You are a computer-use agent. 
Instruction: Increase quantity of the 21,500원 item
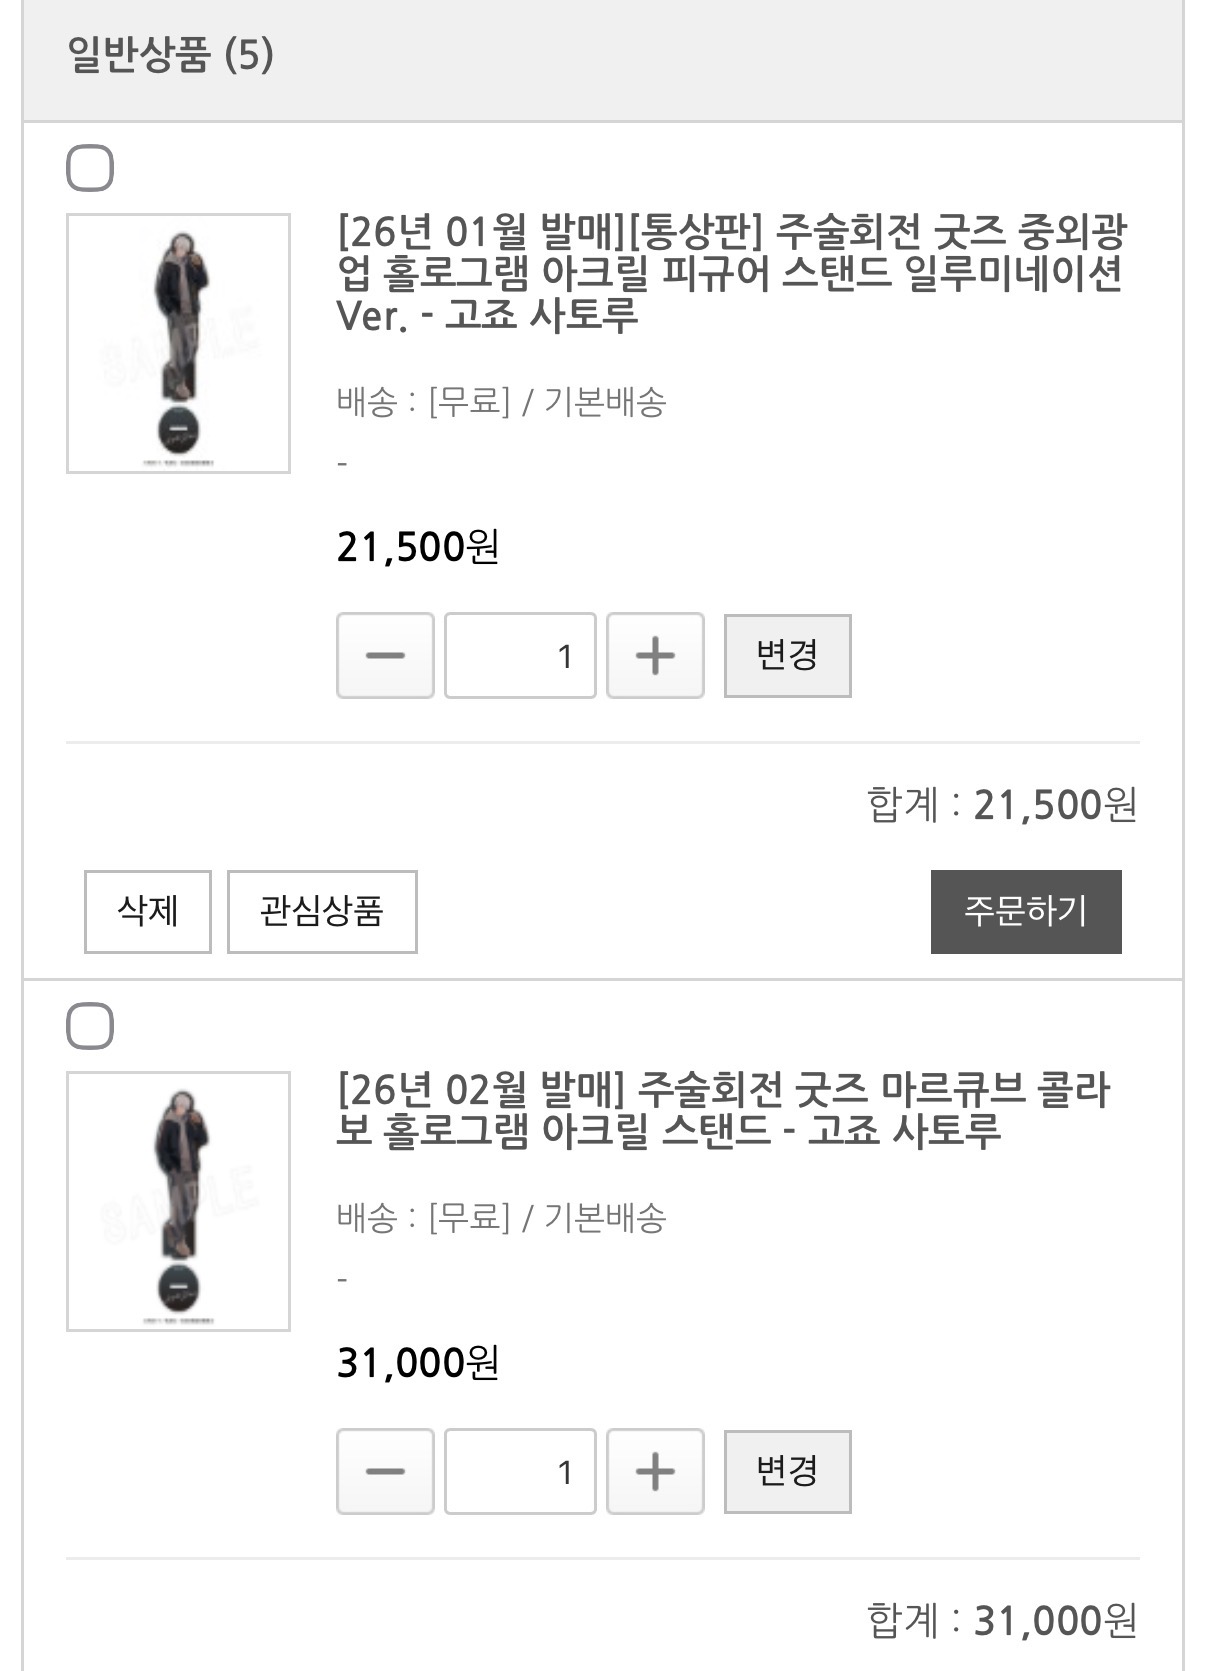coord(655,656)
